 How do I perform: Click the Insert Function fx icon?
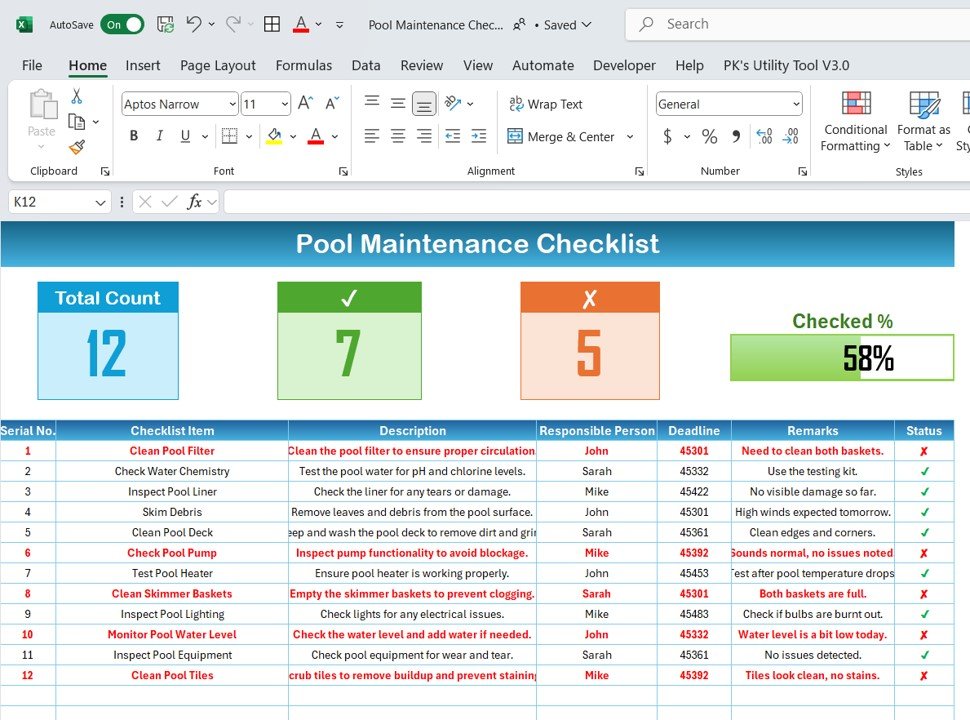[195, 202]
